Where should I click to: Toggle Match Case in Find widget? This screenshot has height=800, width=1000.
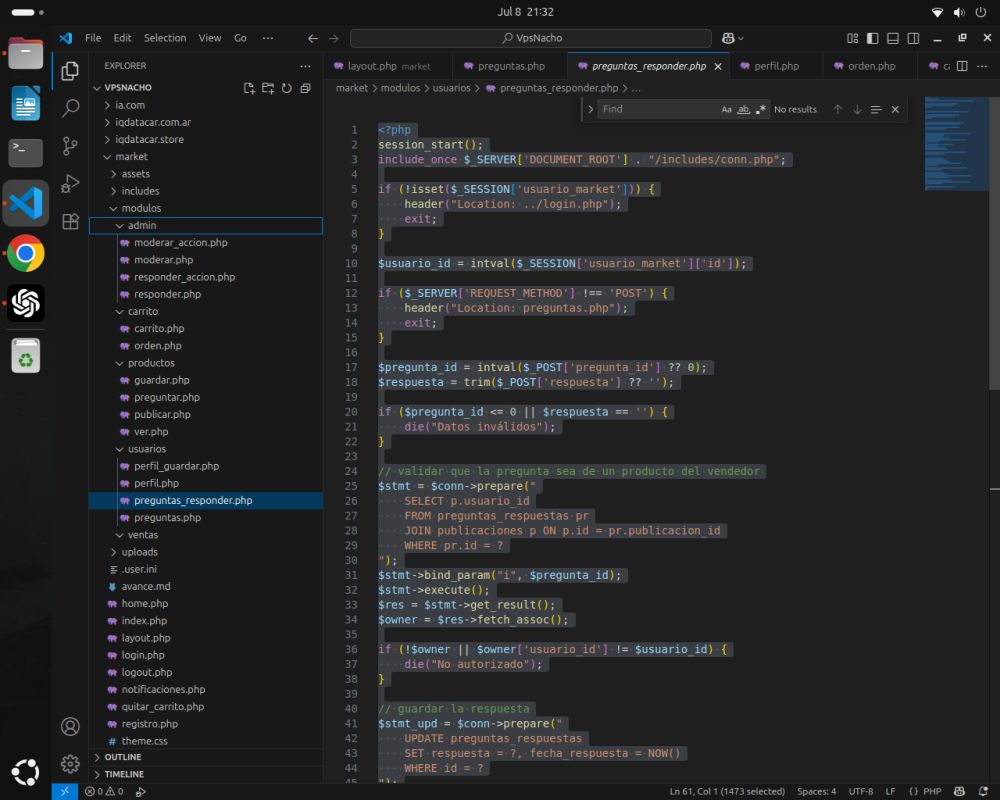click(726, 110)
